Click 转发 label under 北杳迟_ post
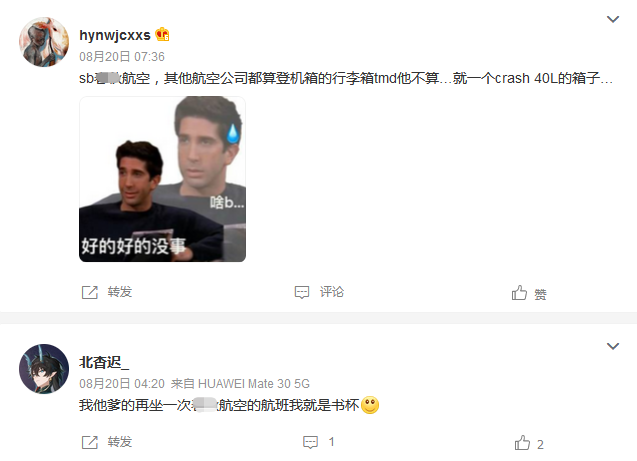The height and width of the screenshot is (461, 637). click(x=120, y=442)
